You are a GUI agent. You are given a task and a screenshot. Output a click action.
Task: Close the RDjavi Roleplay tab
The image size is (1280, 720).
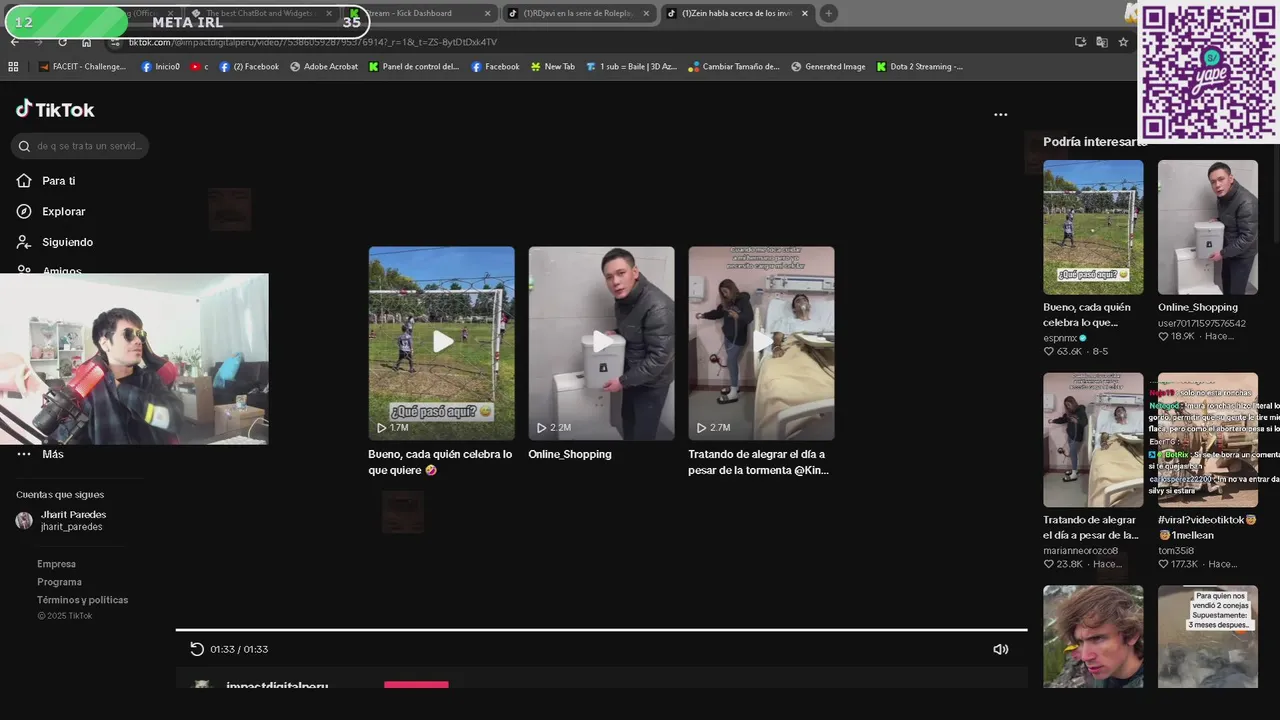(646, 13)
